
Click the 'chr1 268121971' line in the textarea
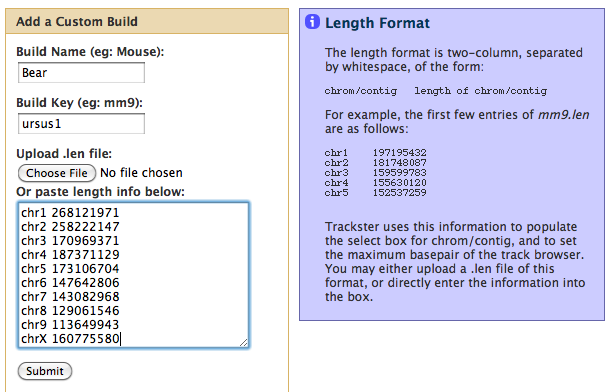coord(70,213)
